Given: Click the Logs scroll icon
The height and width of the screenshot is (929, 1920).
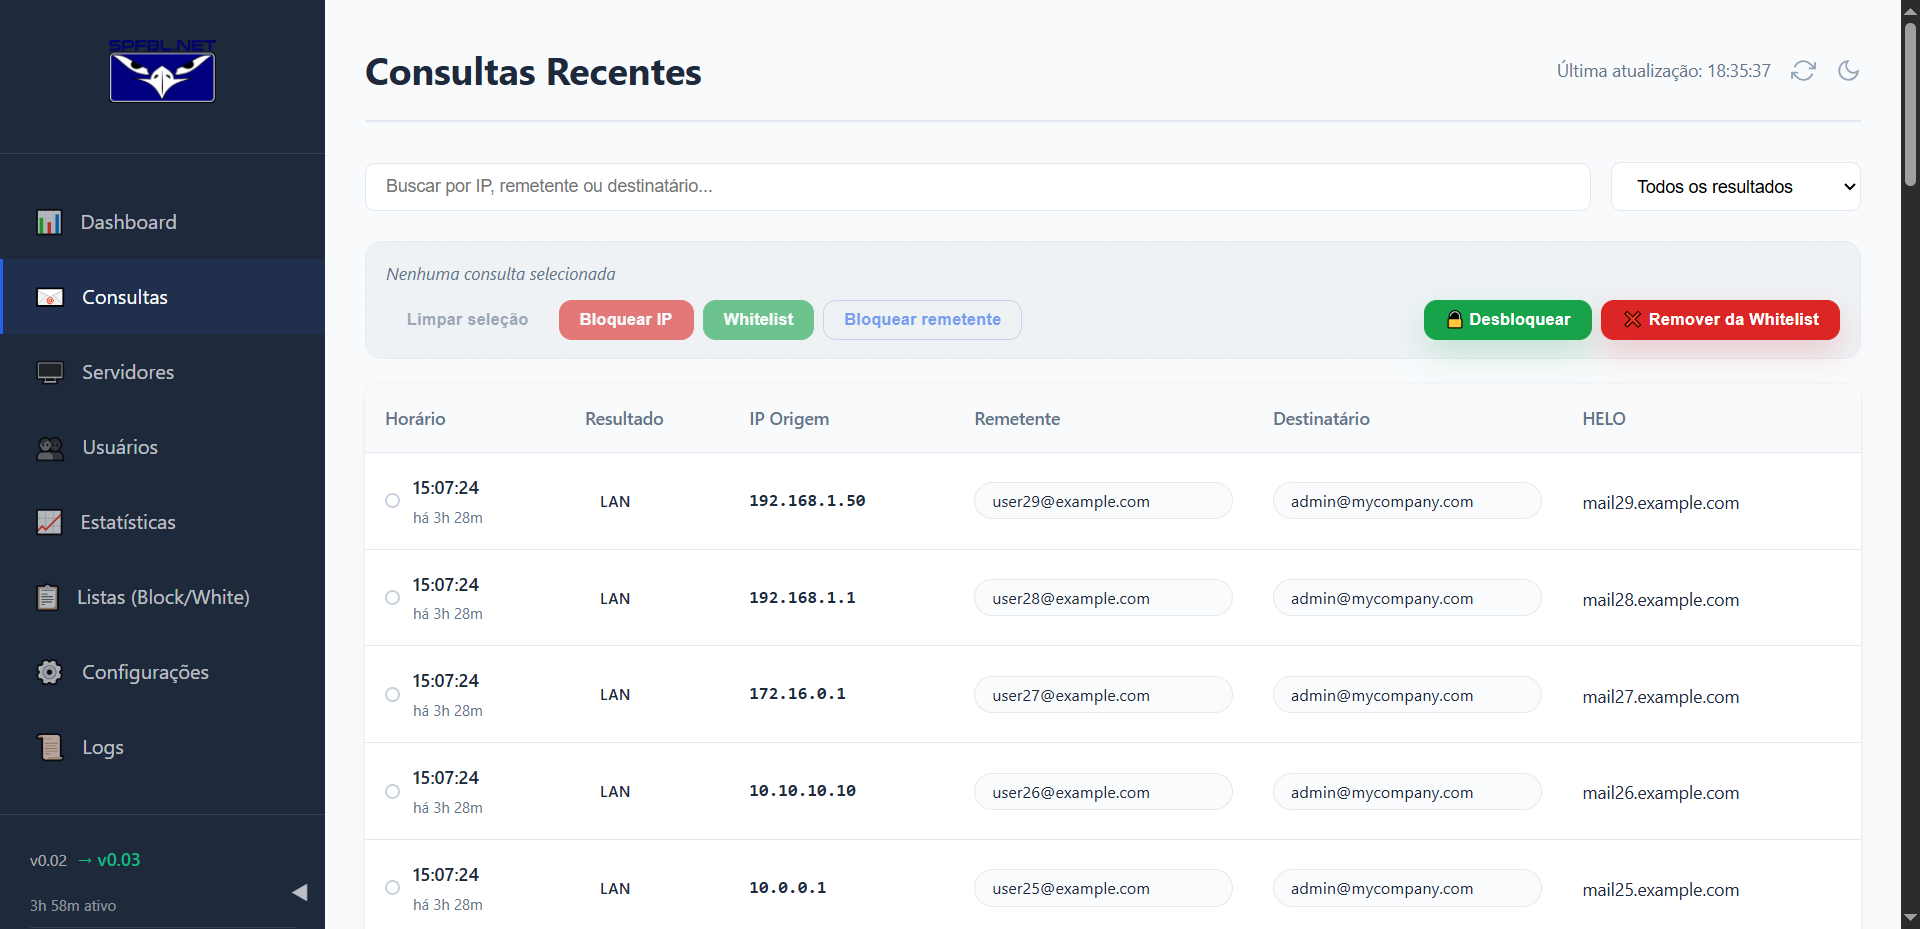Looking at the screenshot, I should pos(50,747).
